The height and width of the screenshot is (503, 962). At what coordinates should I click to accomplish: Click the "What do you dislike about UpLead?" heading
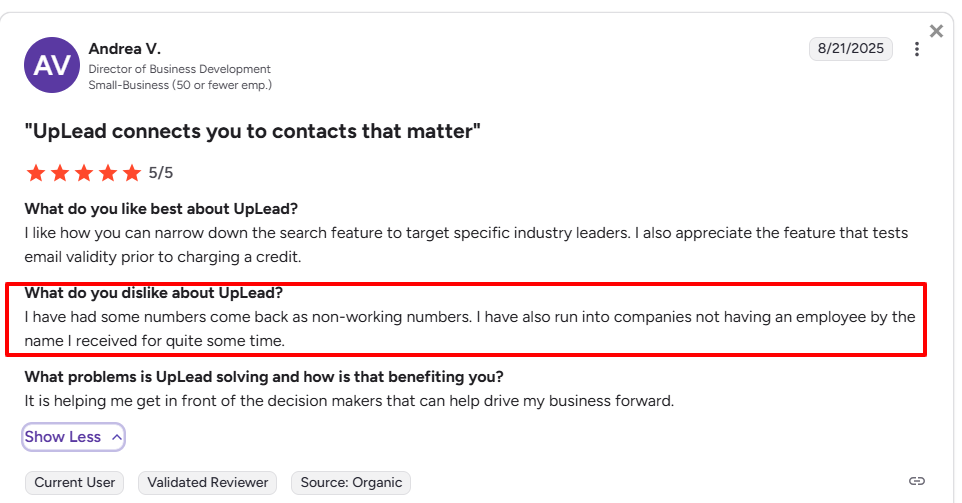tap(153, 293)
